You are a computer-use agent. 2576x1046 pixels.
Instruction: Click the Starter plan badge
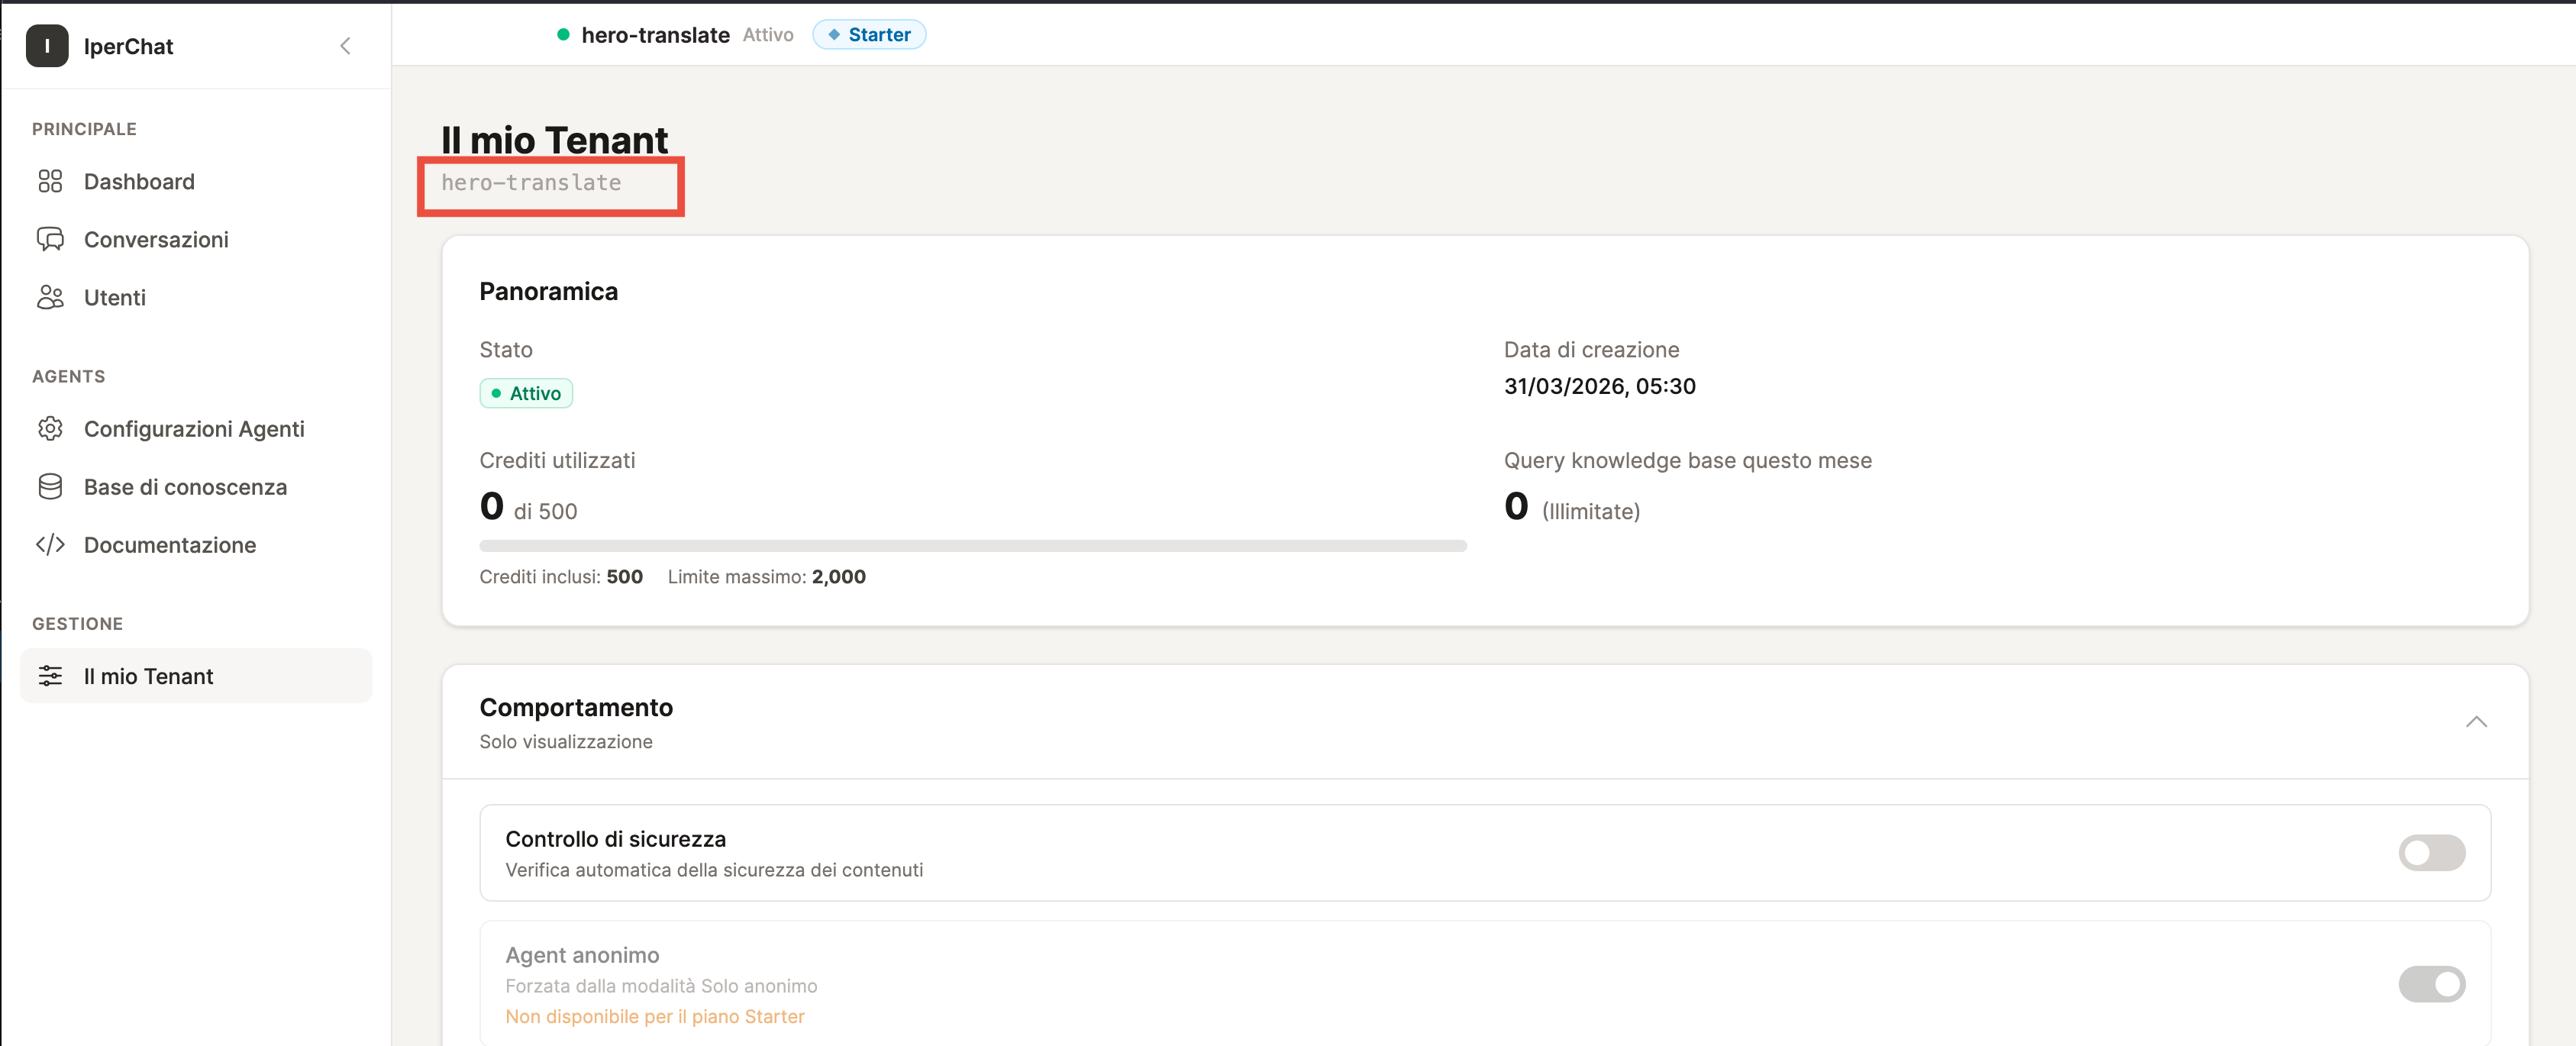(x=868, y=34)
